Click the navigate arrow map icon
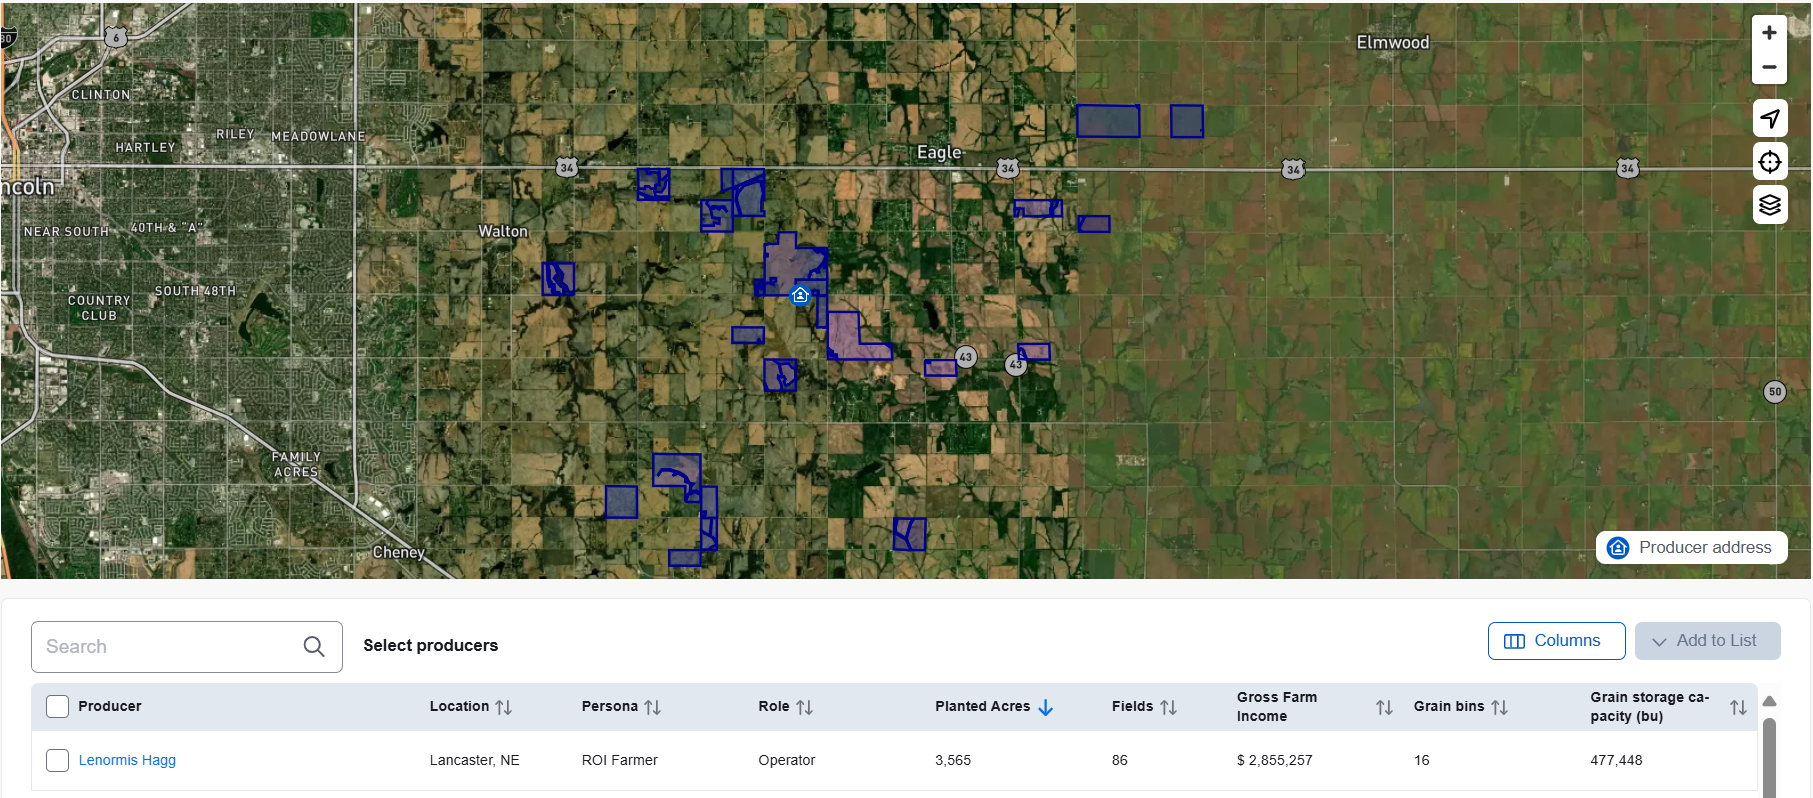Viewport: 1813px width, 798px height. coord(1769,118)
